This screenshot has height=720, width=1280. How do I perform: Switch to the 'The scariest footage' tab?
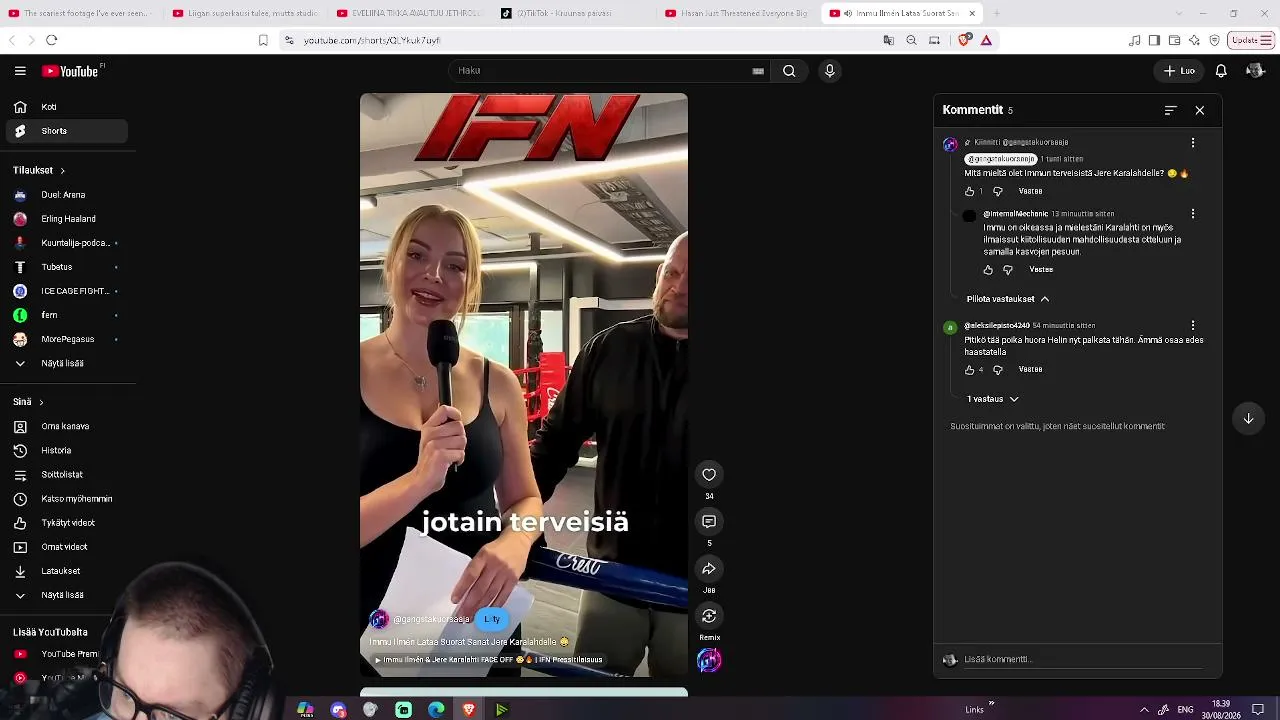pos(78,13)
